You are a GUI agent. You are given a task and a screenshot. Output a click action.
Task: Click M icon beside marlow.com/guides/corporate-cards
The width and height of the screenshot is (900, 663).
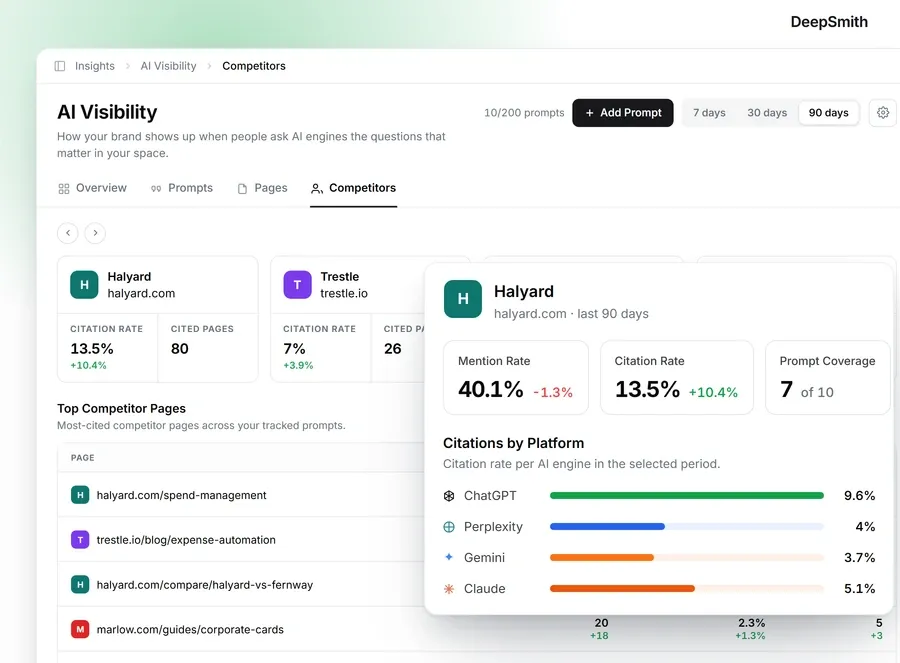point(80,629)
